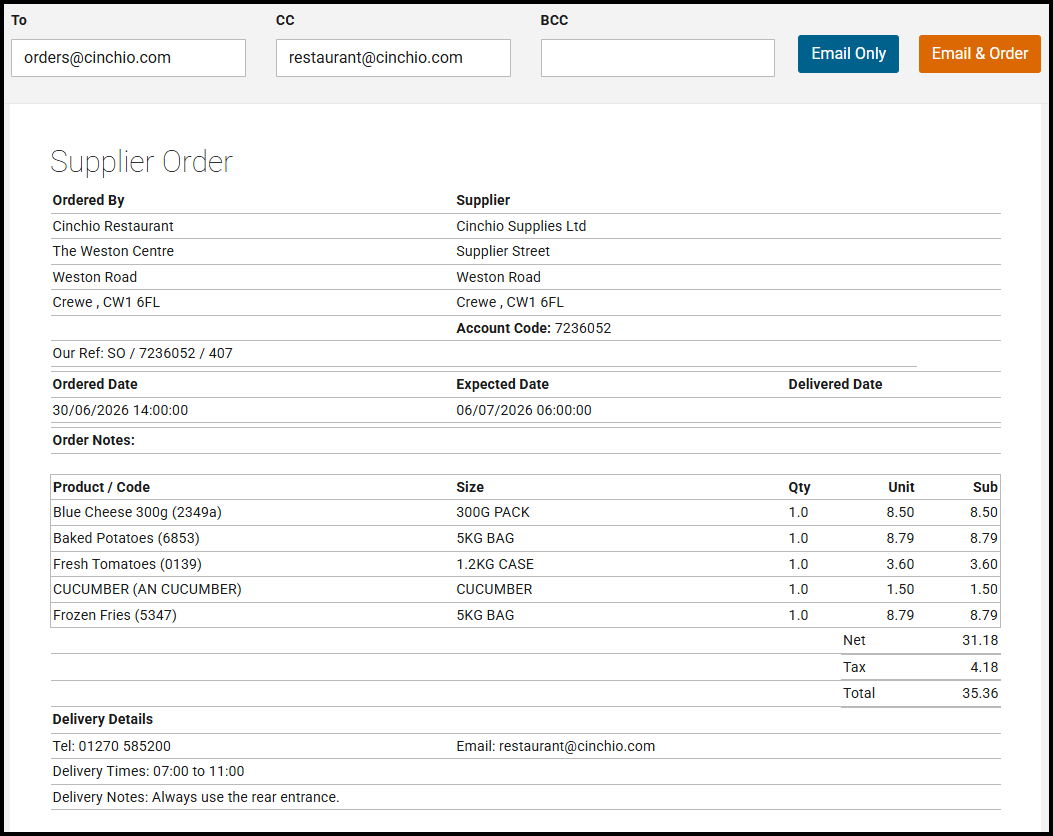Click the Qty column header
Viewport: 1053px width, 836px height.
799,487
